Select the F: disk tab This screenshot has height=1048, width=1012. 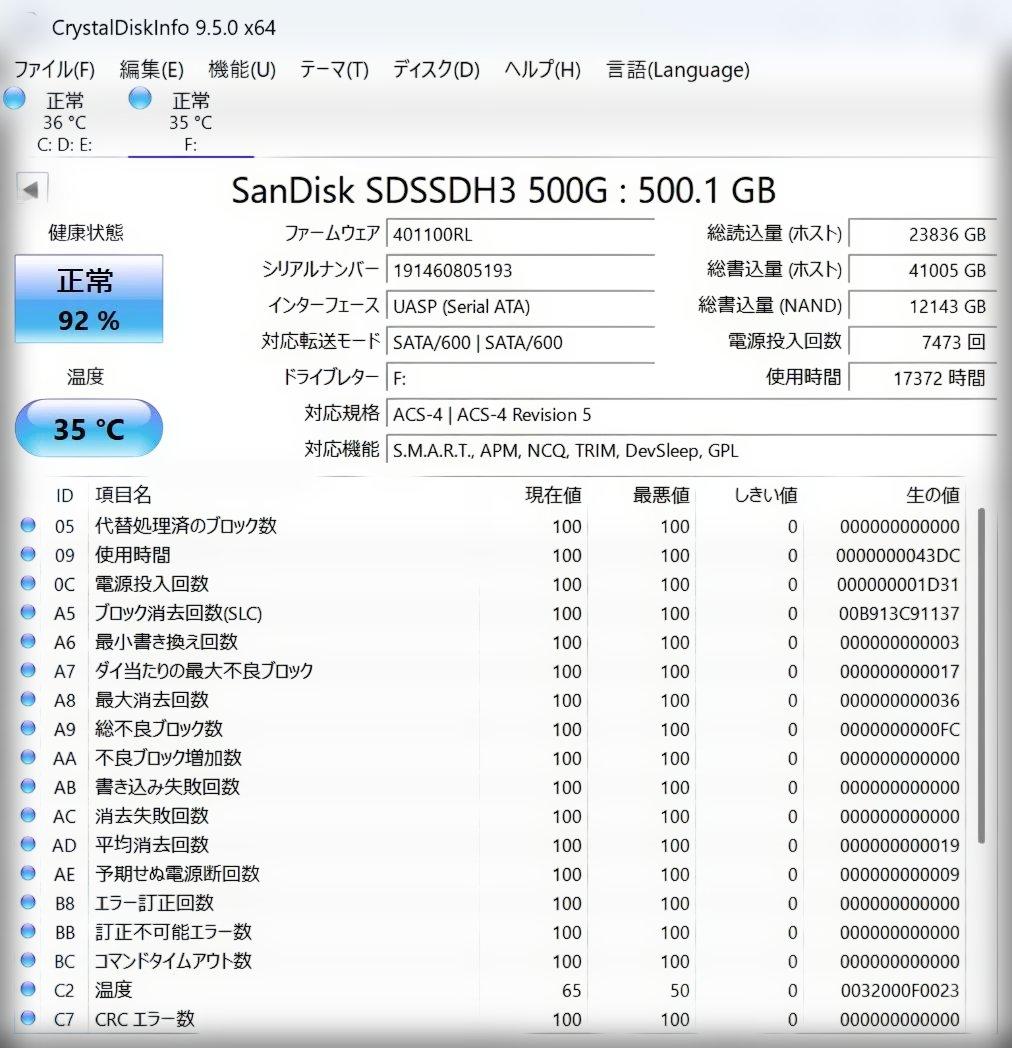click(x=191, y=122)
